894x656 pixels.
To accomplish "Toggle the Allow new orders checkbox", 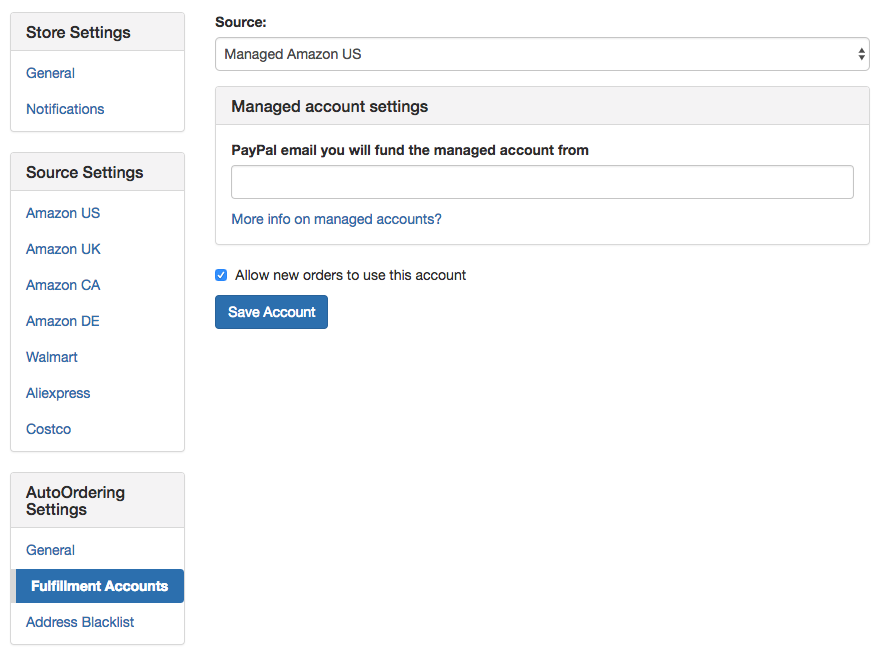I will [x=221, y=275].
